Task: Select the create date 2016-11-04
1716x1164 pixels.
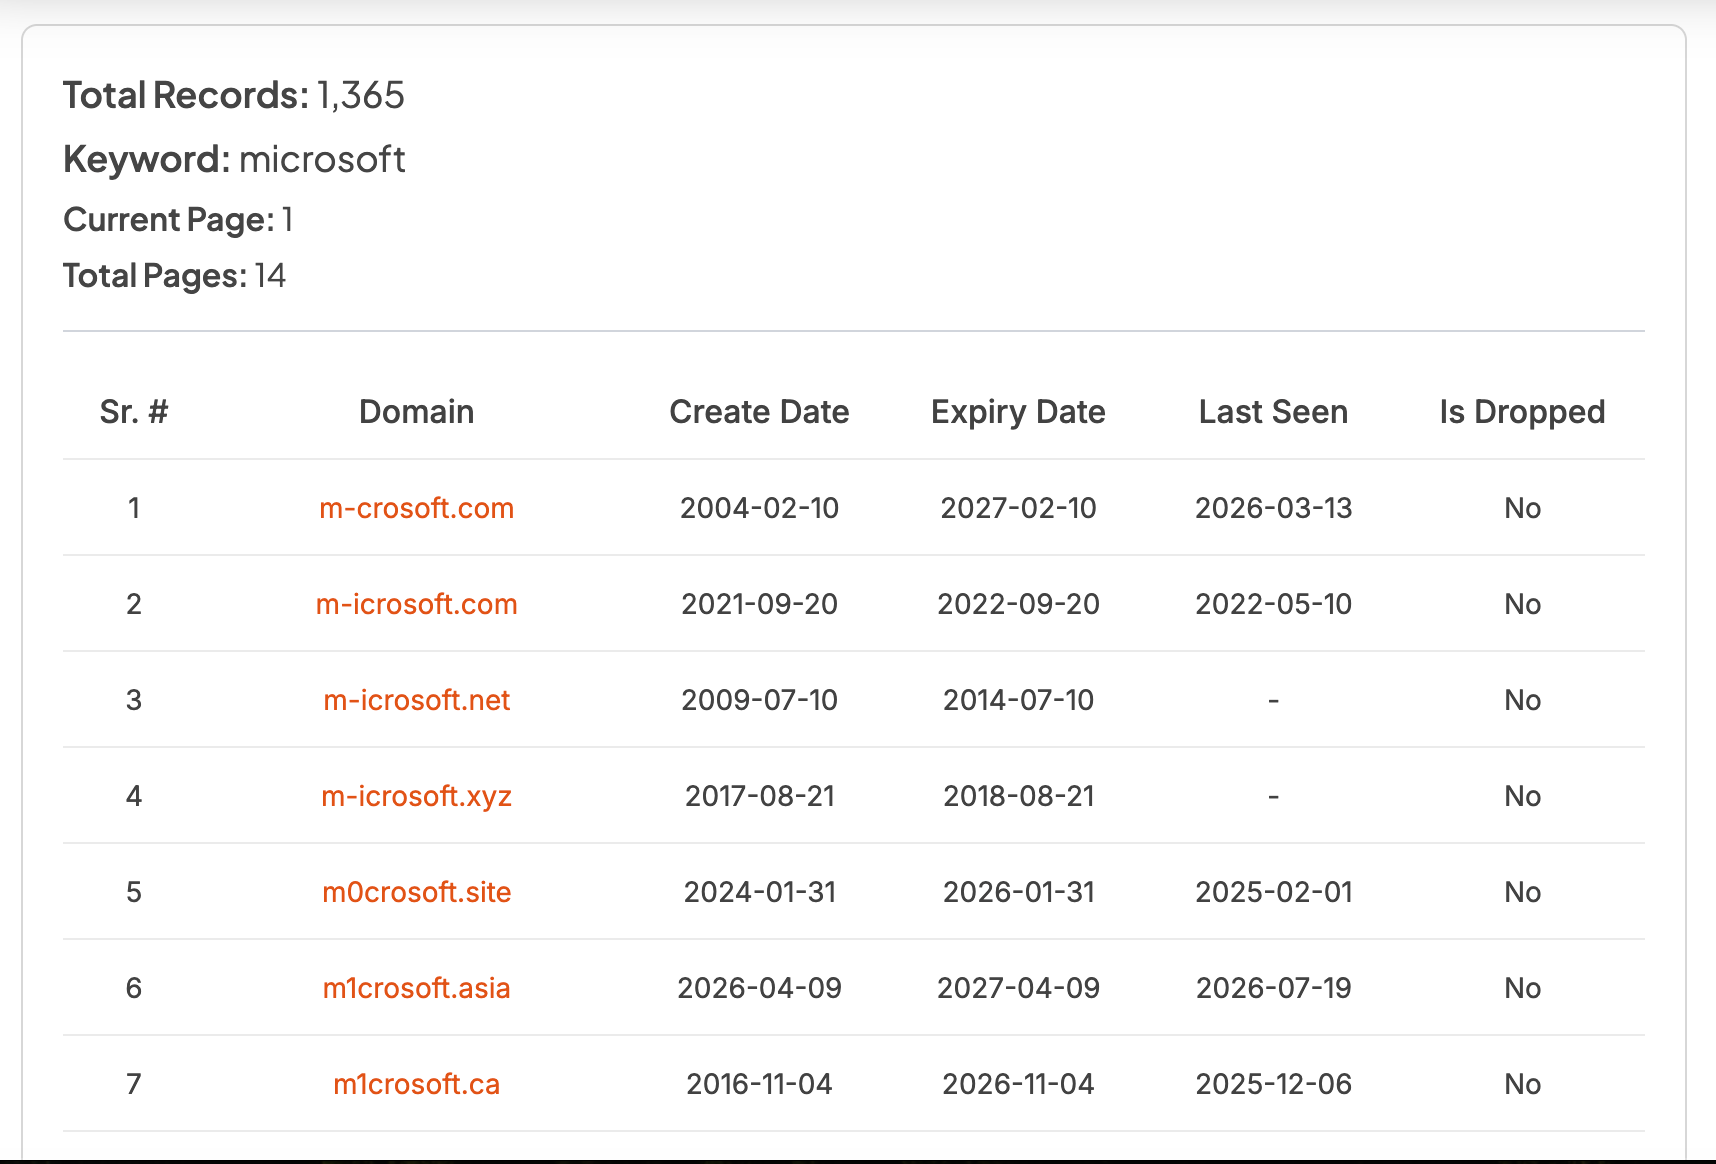Action: click(x=759, y=1084)
